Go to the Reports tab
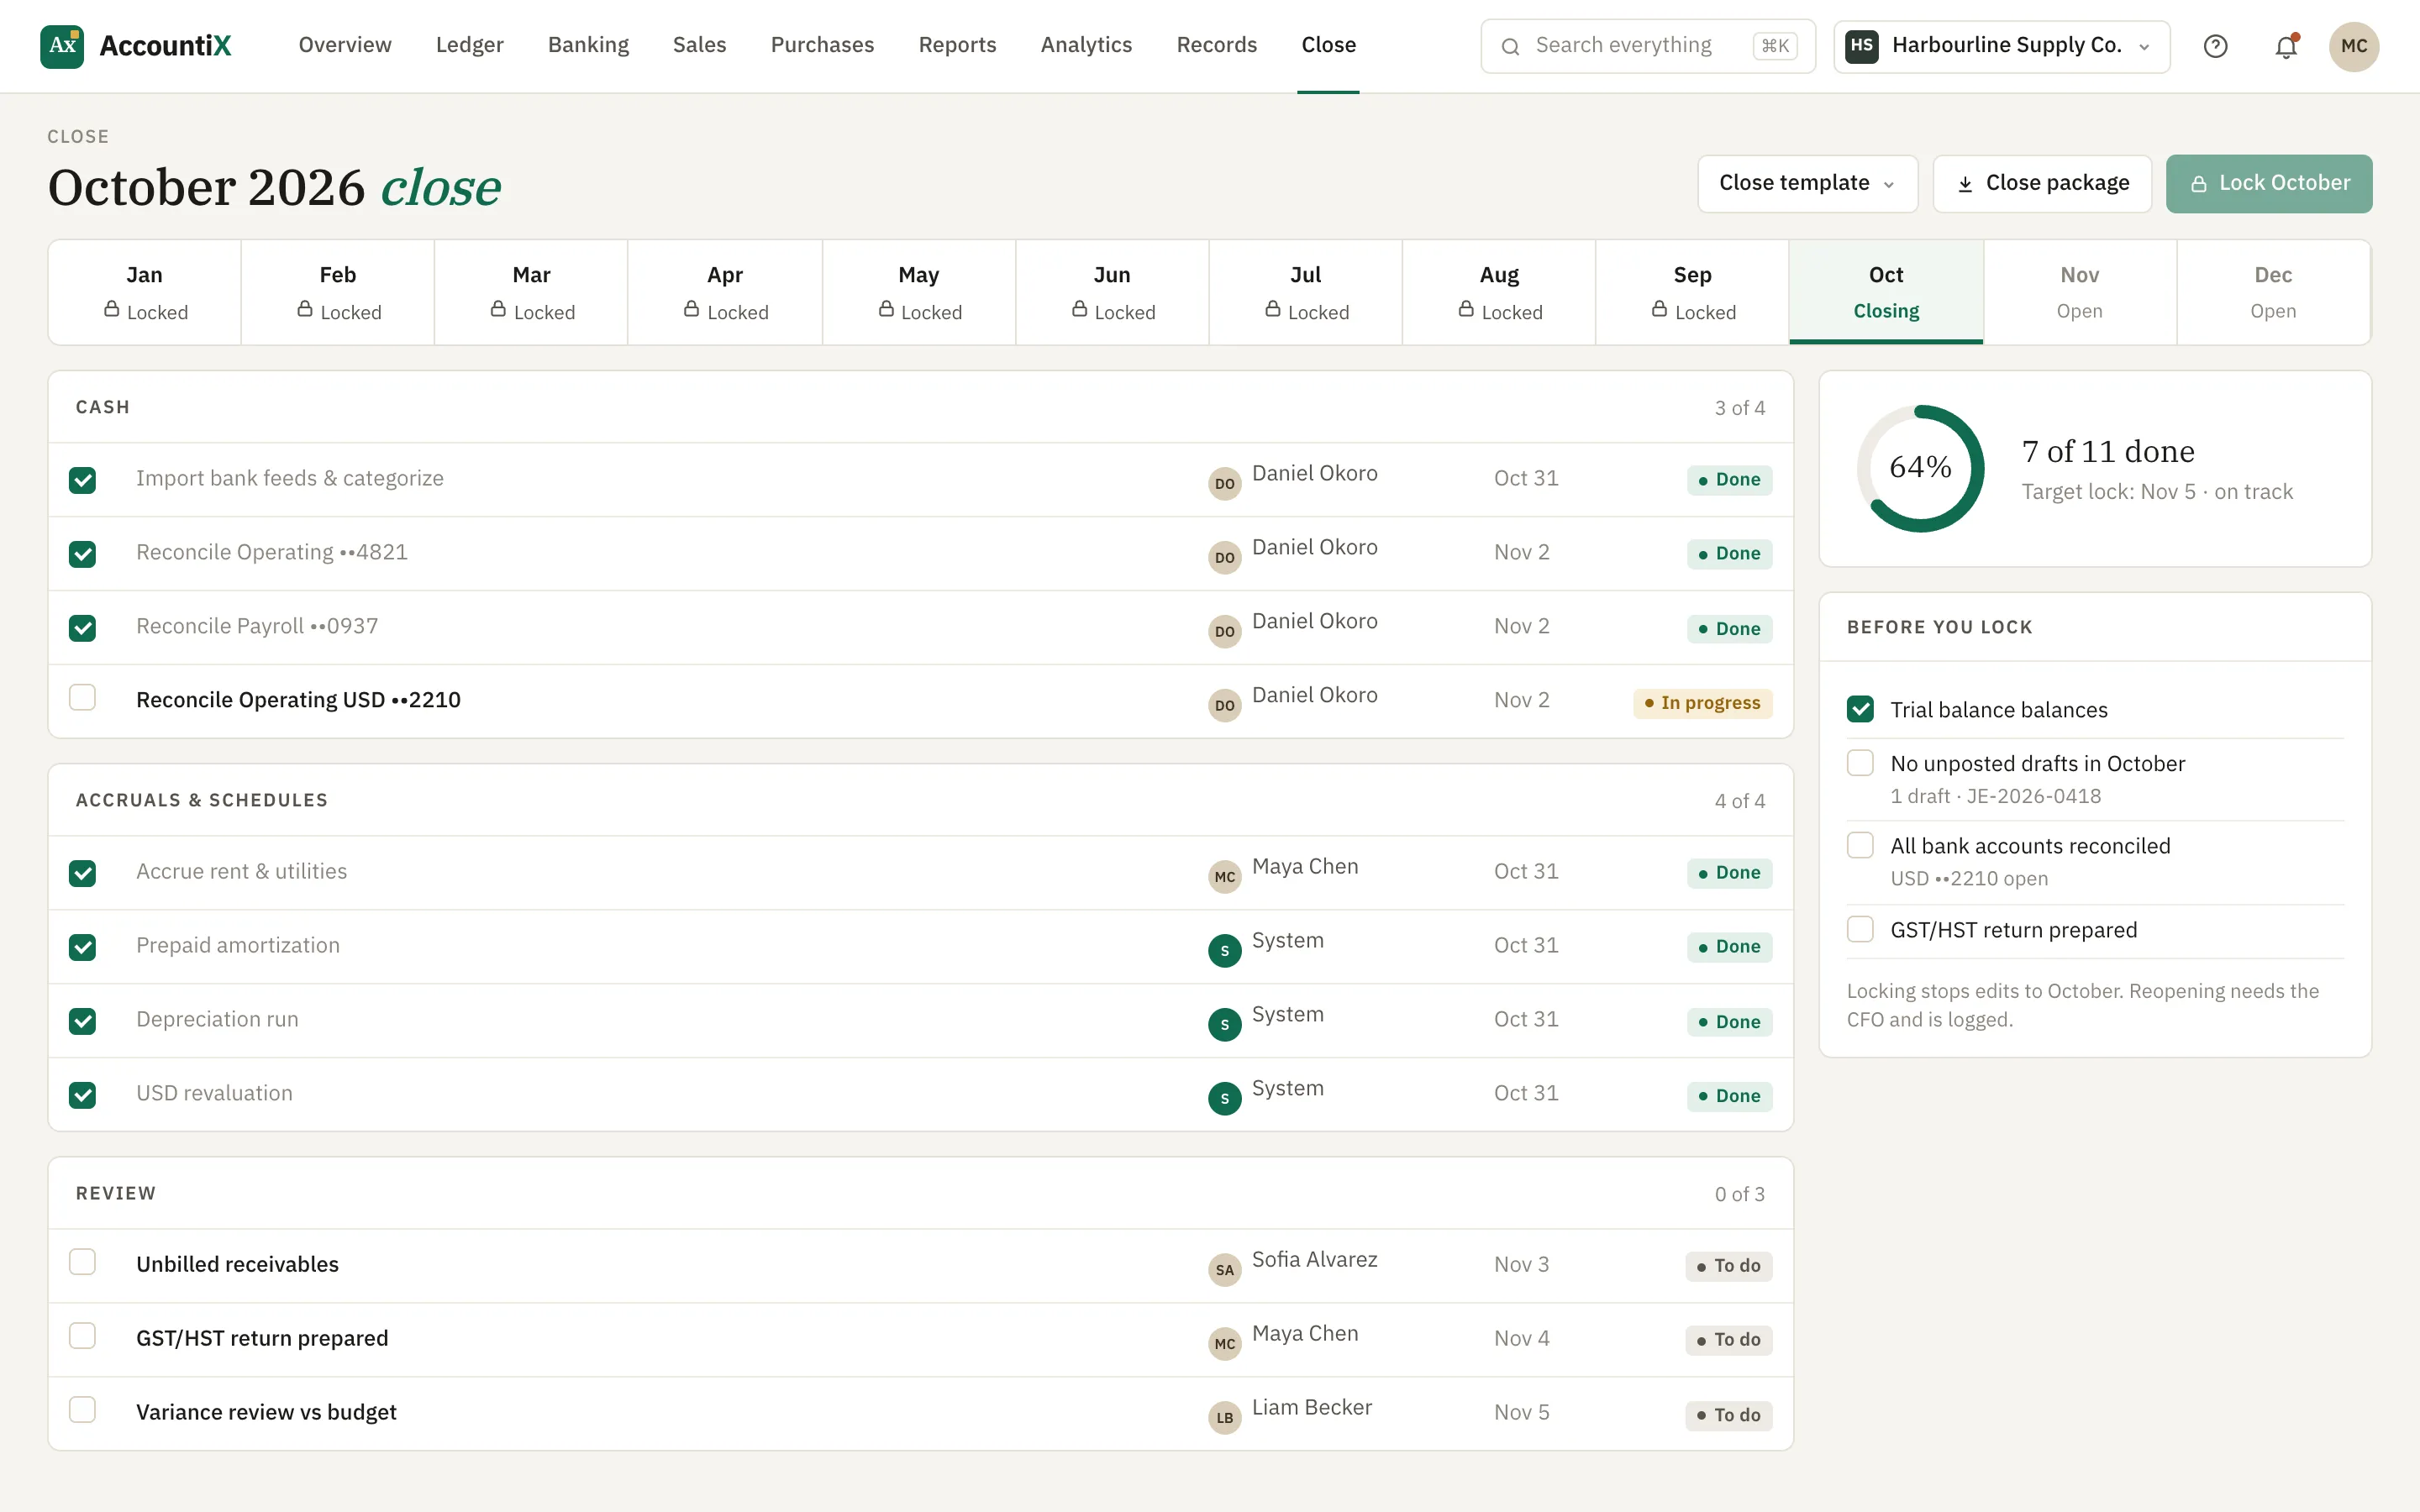The image size is (2420, 1512). click(957, 45)
